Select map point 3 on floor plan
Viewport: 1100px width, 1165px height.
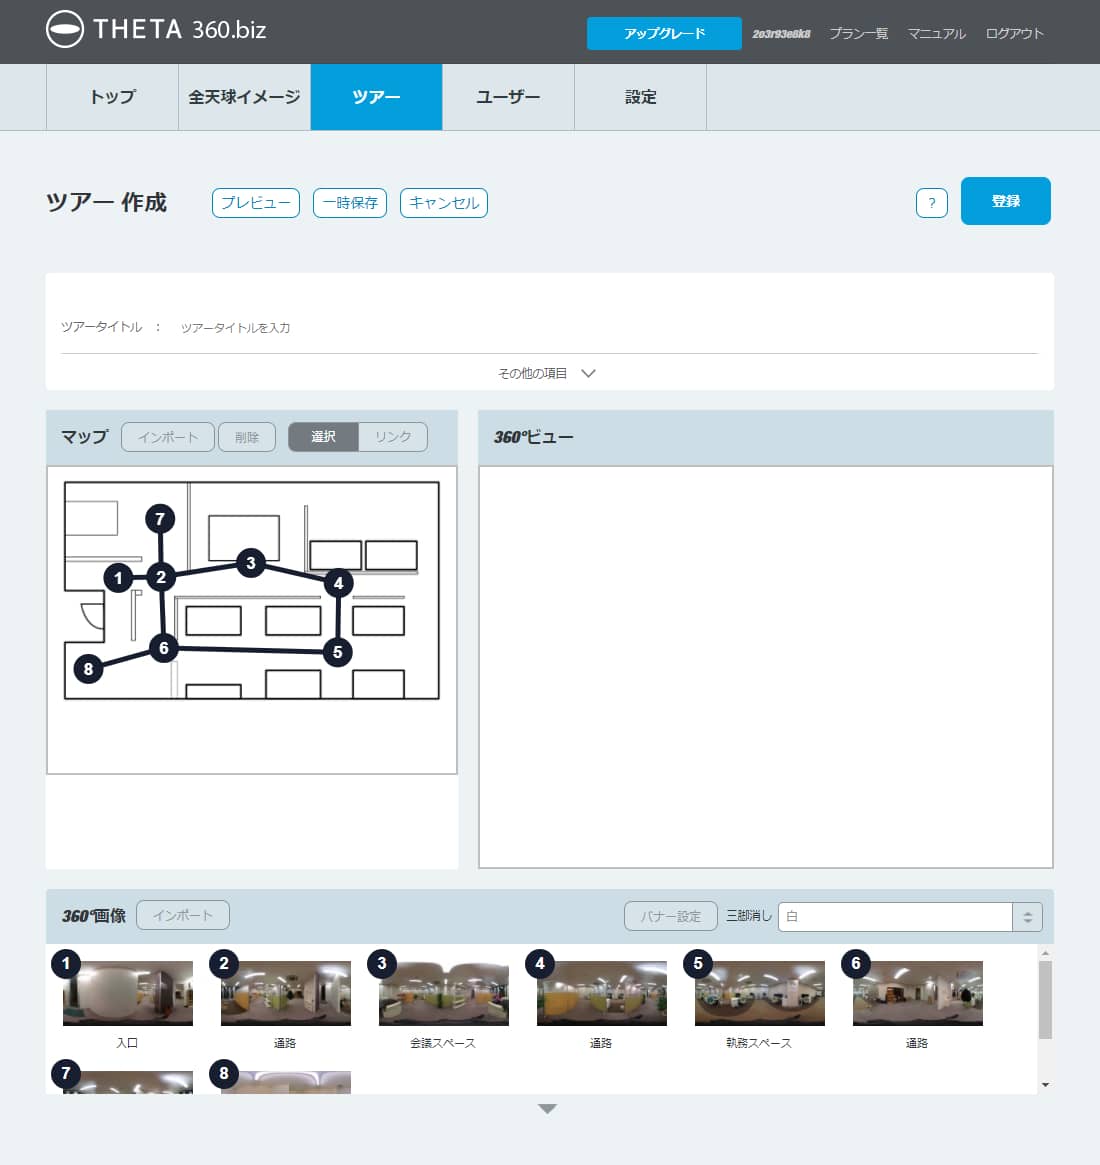(x=251, y=563)
